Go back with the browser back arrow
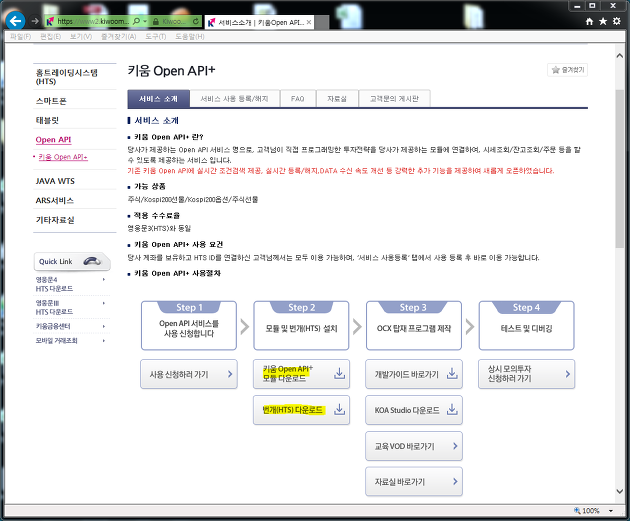 tap(16, 21)
